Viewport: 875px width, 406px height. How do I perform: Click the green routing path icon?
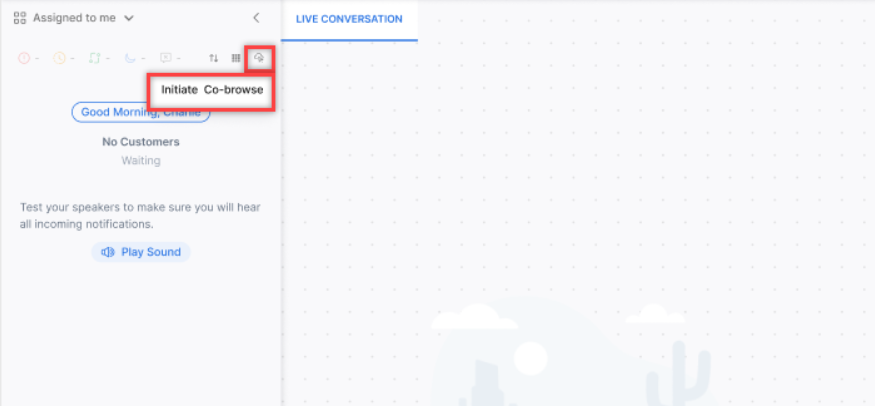[x=94, y=58]
